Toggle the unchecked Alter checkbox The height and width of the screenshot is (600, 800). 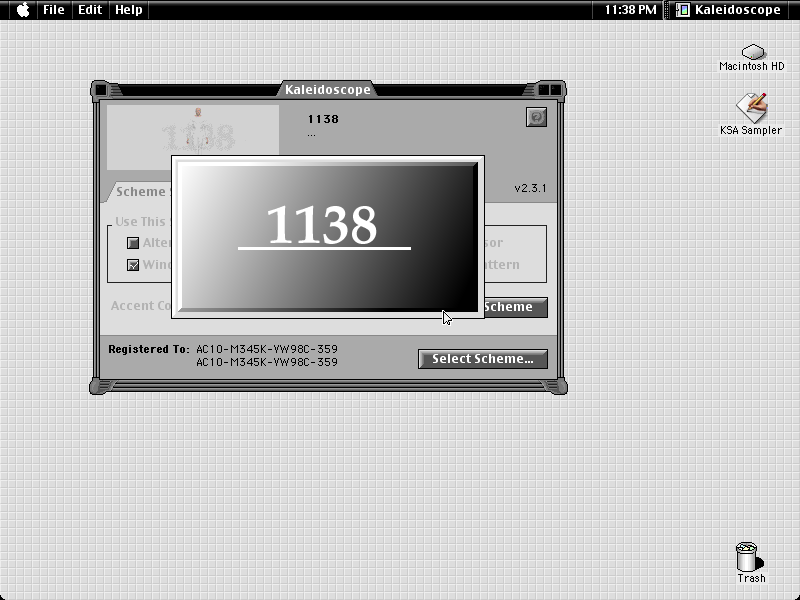coord(133,243)
